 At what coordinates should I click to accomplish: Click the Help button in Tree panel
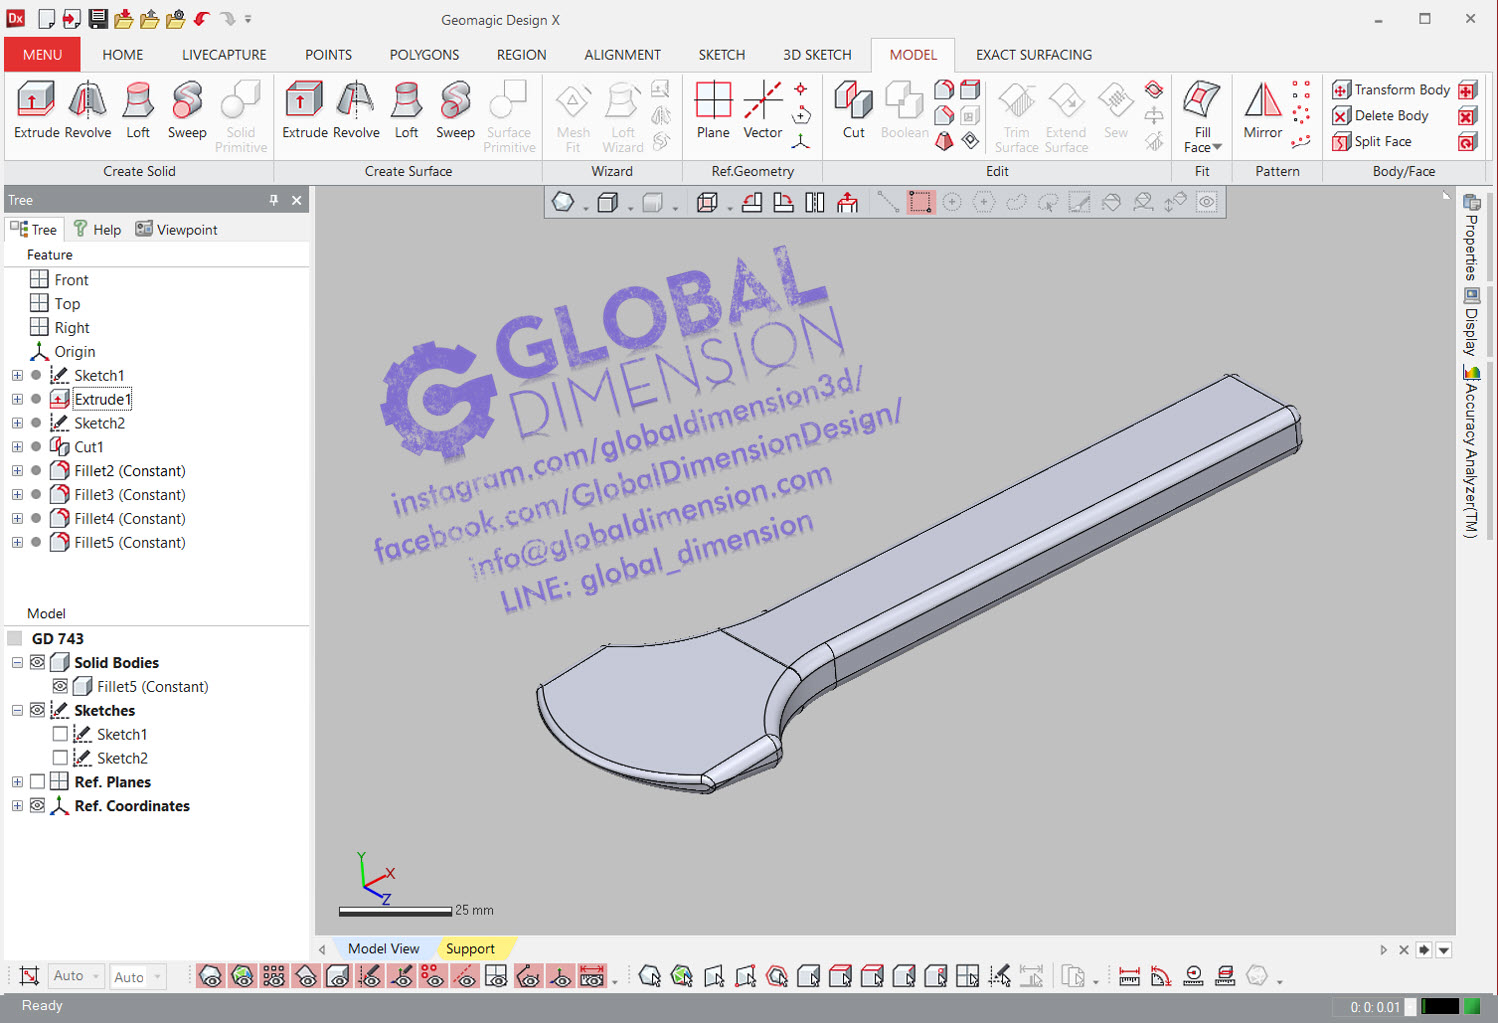pos(97,229)
